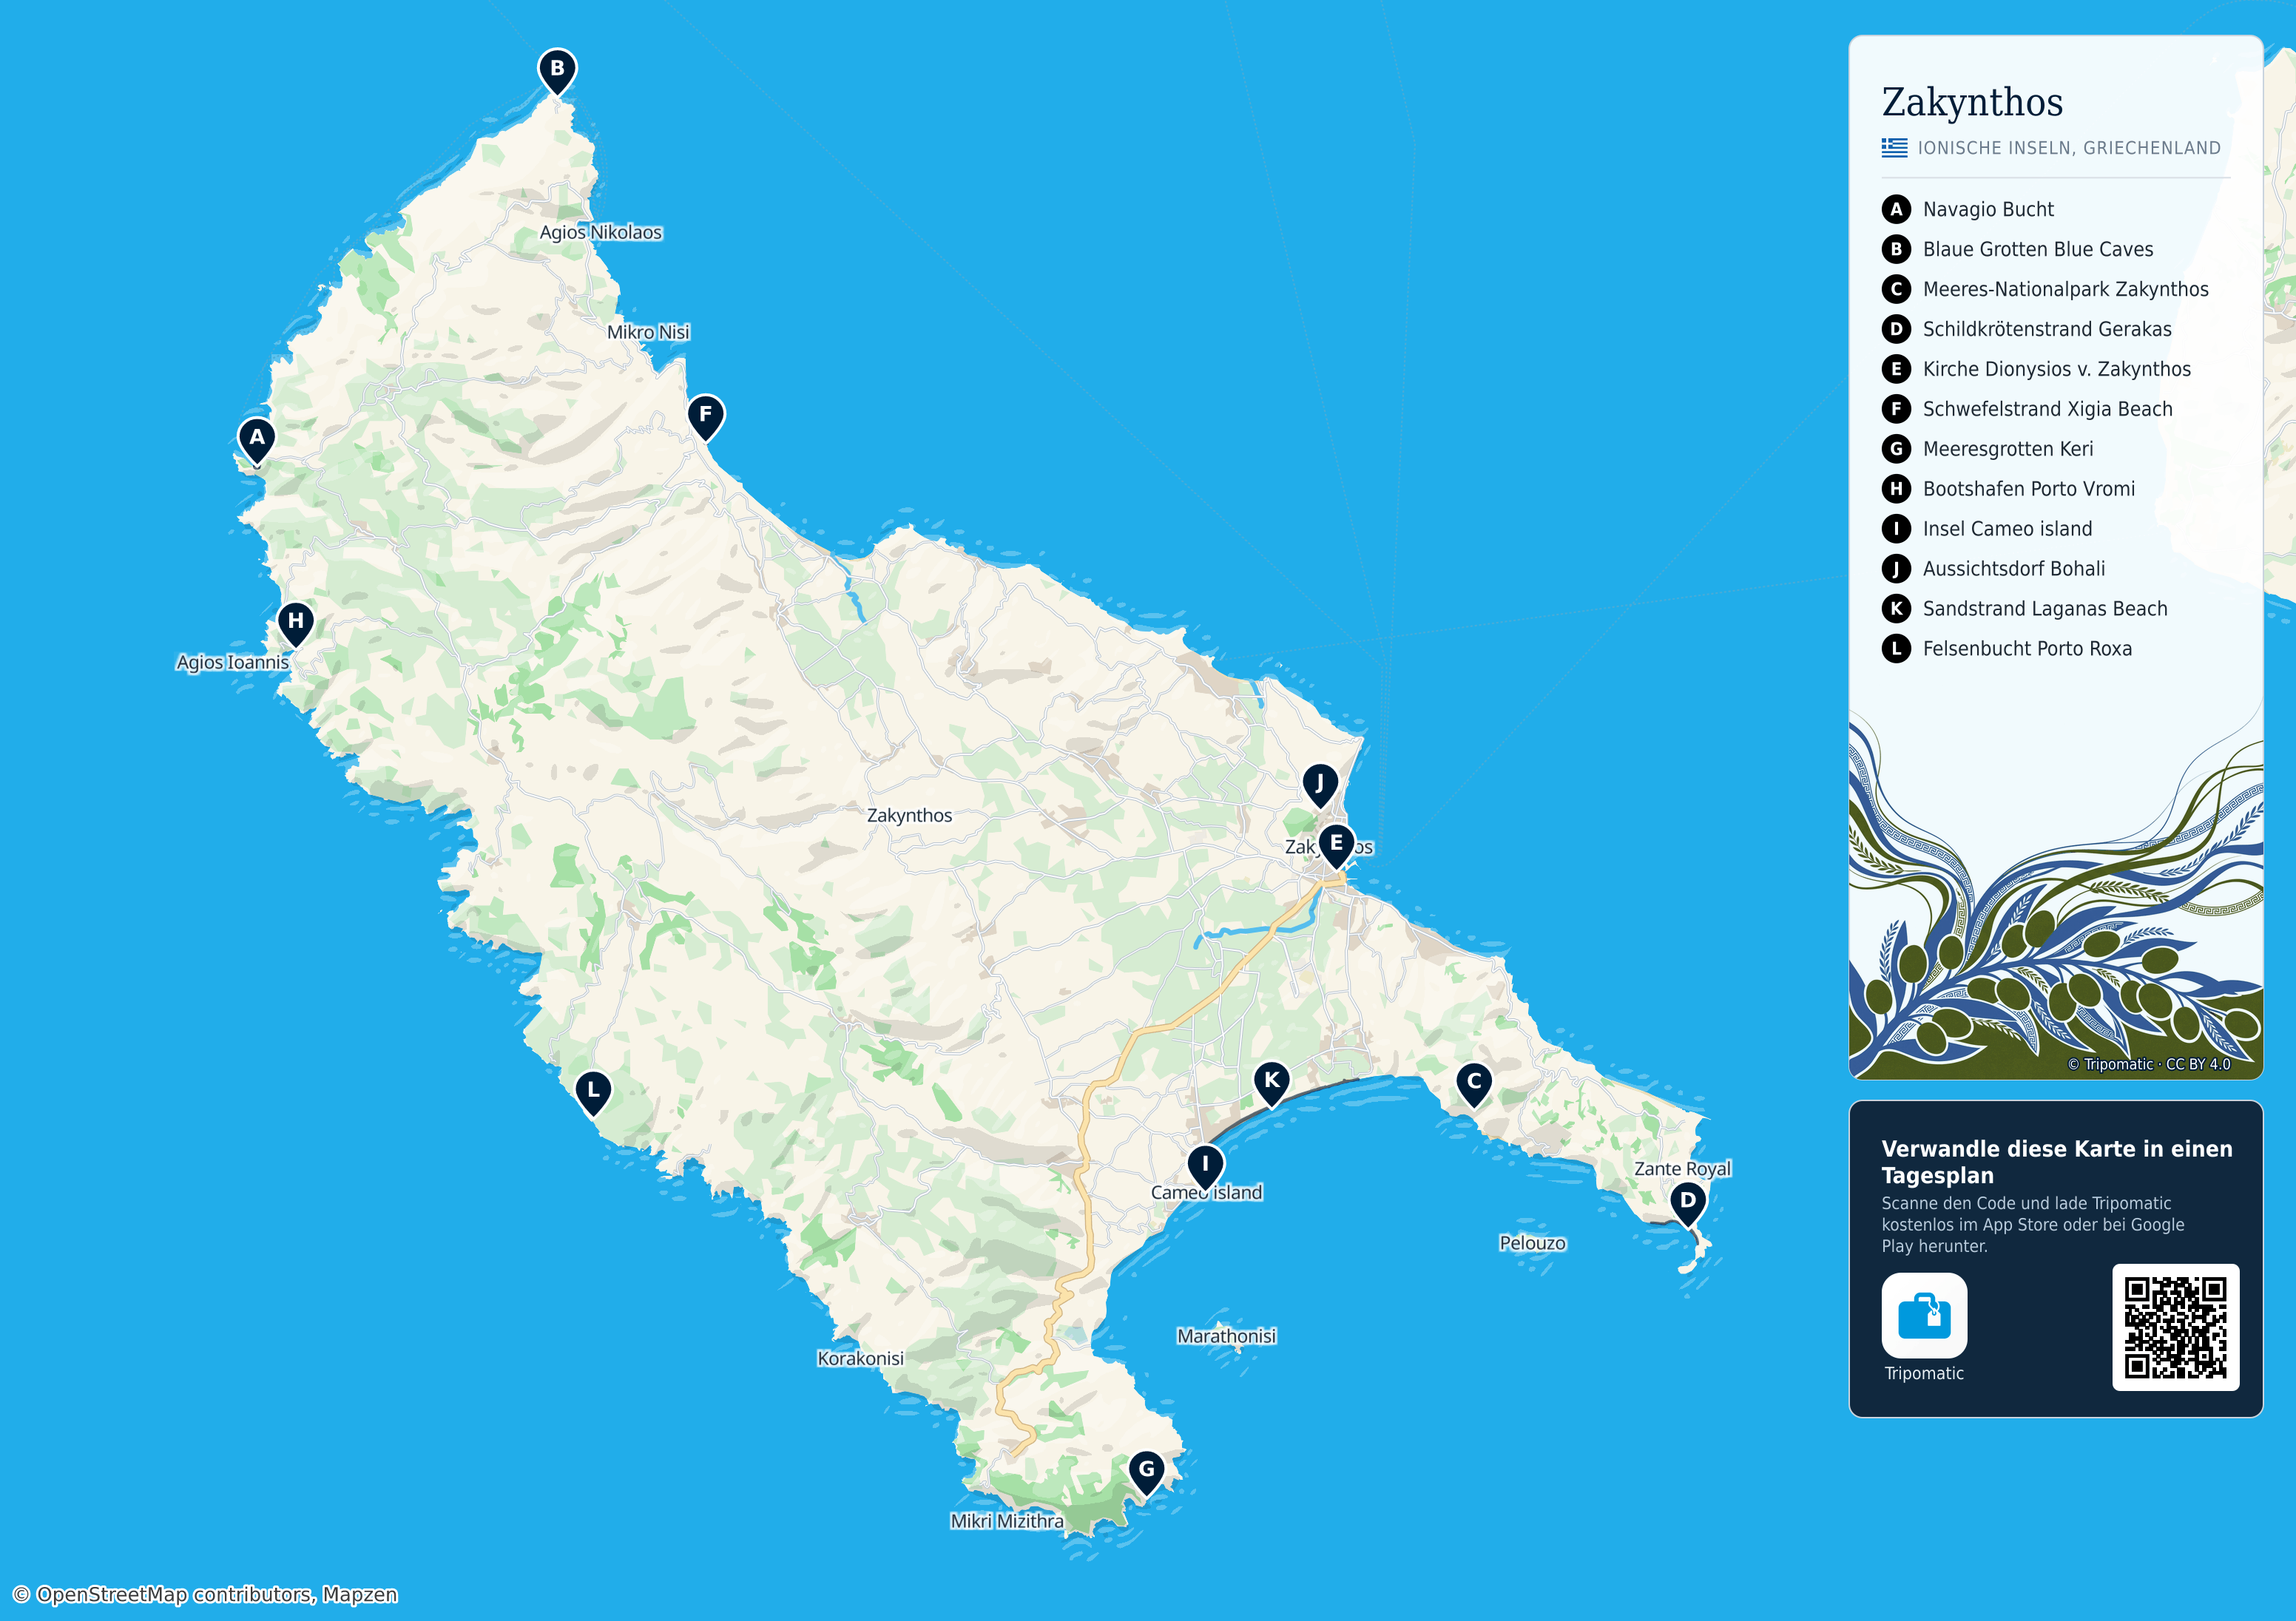This screenshot has width=2296, height=1621.
Task: Click the '© Tripomatic · CC BY 4.0' credit
Action: (2149, 1064)
